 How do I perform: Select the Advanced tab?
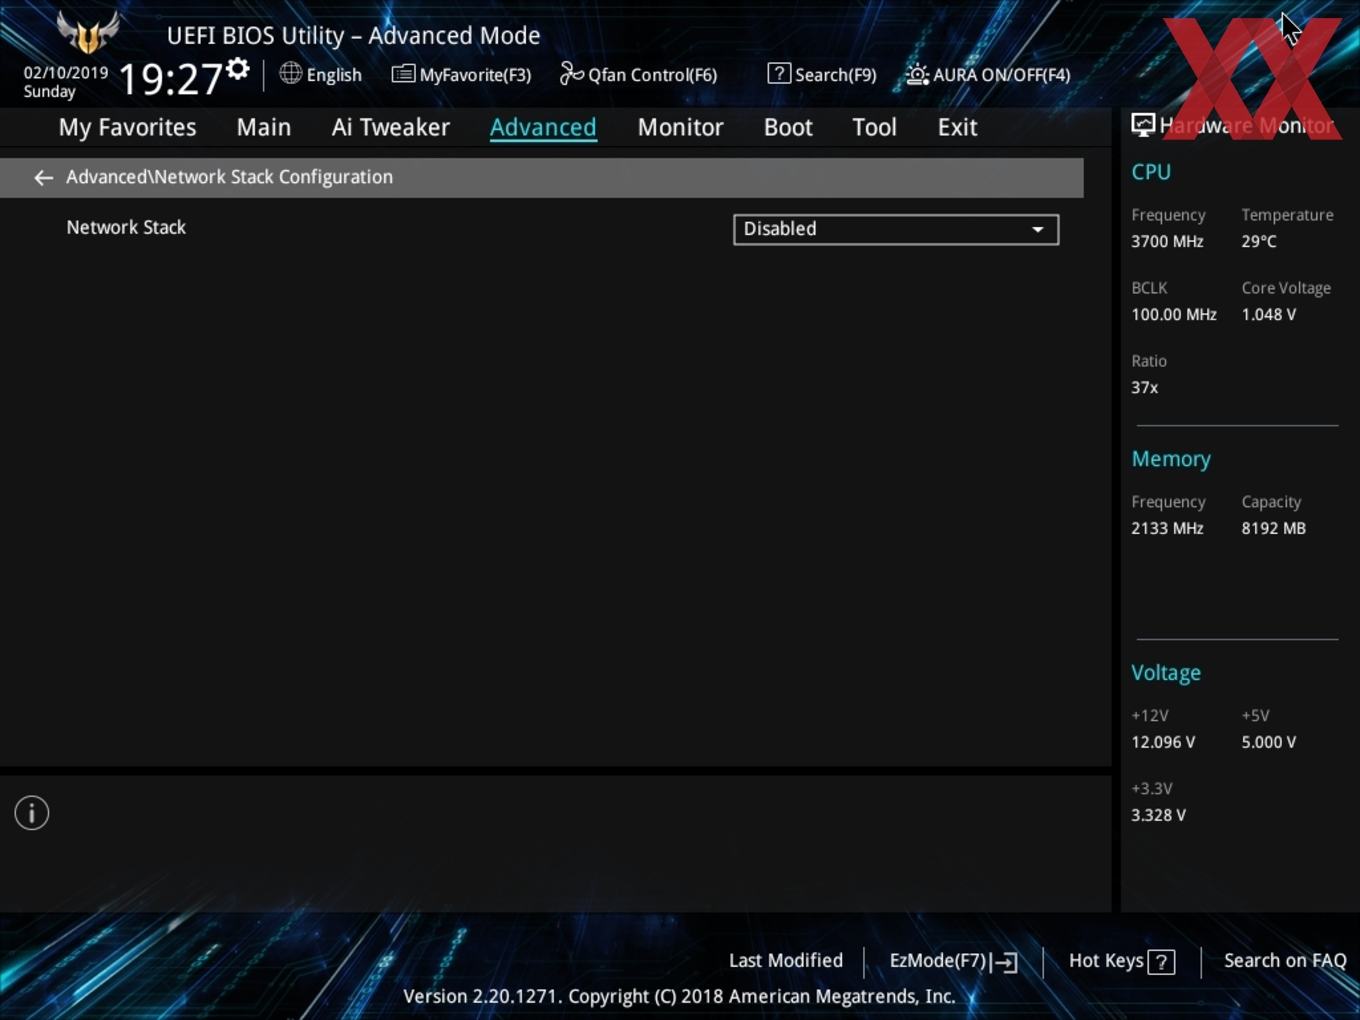[x=543, y=127]
